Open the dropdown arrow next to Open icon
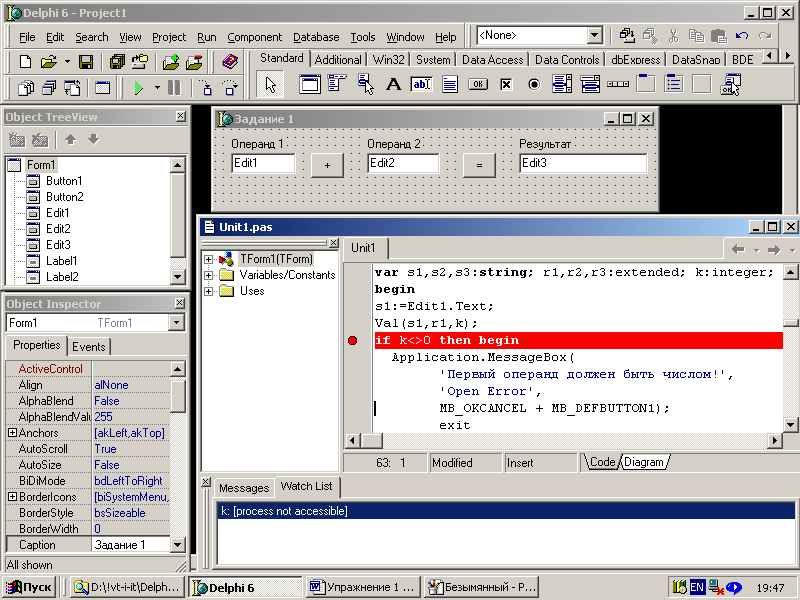Image resolution: width=800 pixels, height=600 pixels. pos(67,62)
